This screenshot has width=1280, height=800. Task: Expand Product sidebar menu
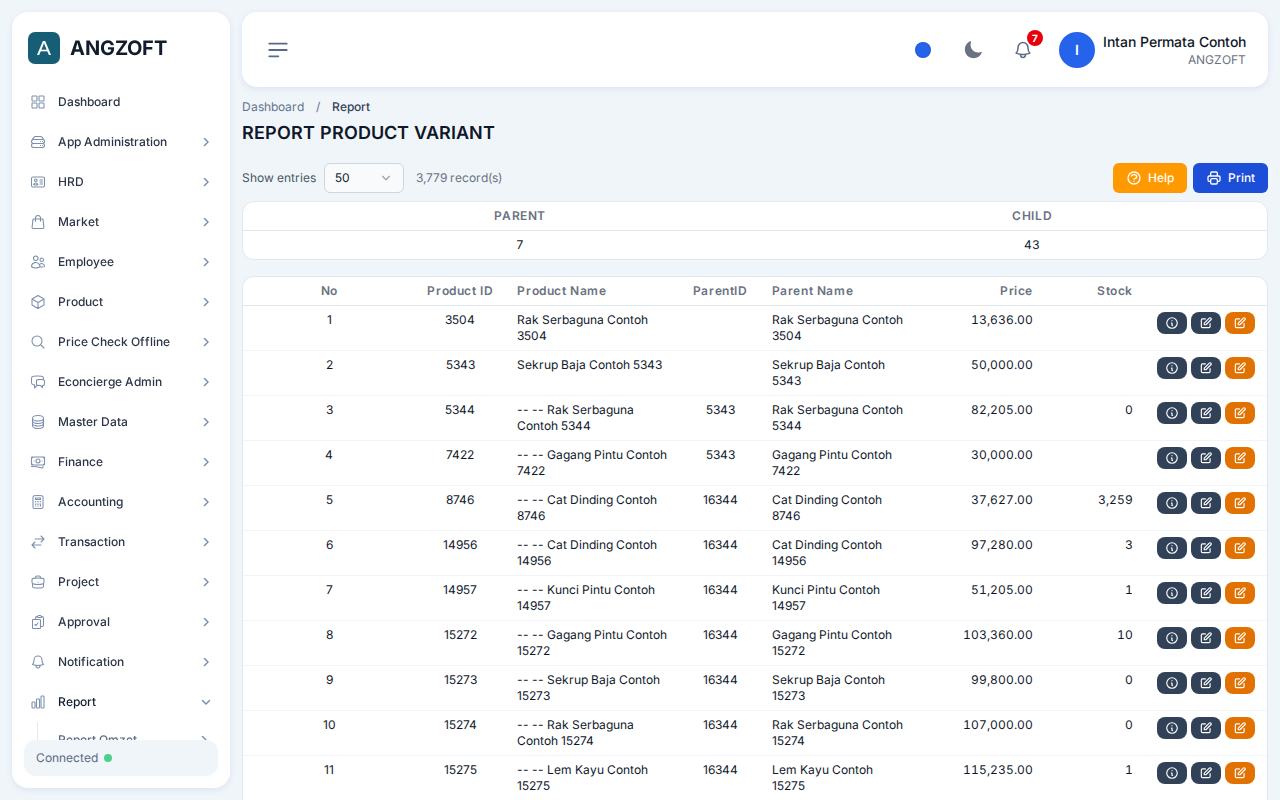(121, 302)
